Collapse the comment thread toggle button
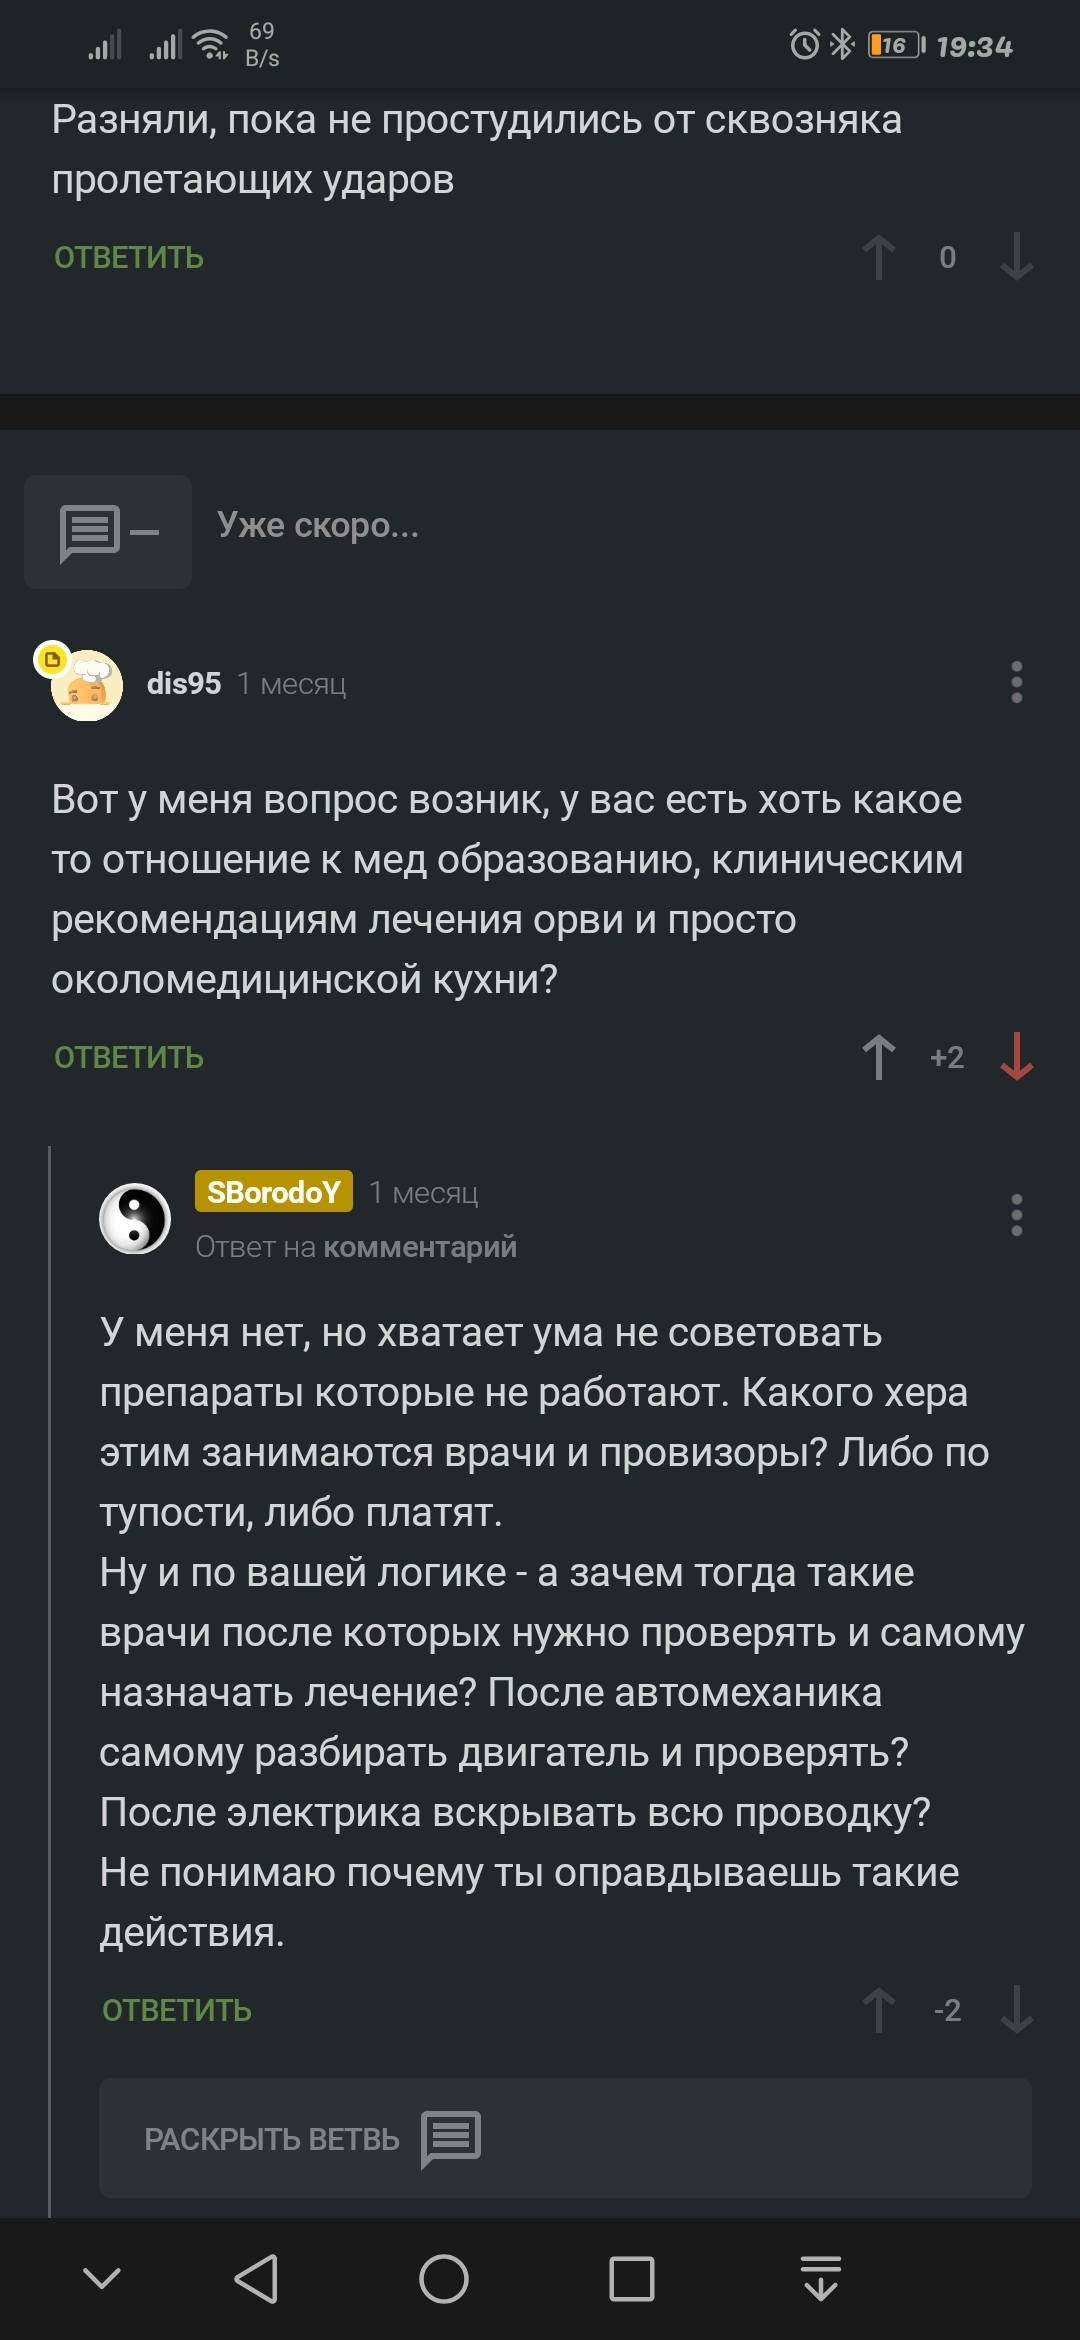Image resolution: width=1080 pixels, height=2340 pixels. (108, 531)
